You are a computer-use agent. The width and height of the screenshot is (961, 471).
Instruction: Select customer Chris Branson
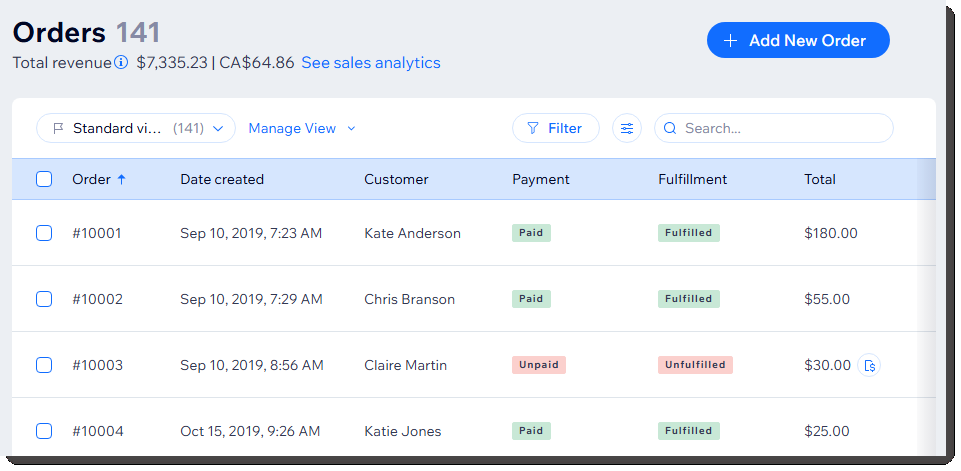(409, 299)
